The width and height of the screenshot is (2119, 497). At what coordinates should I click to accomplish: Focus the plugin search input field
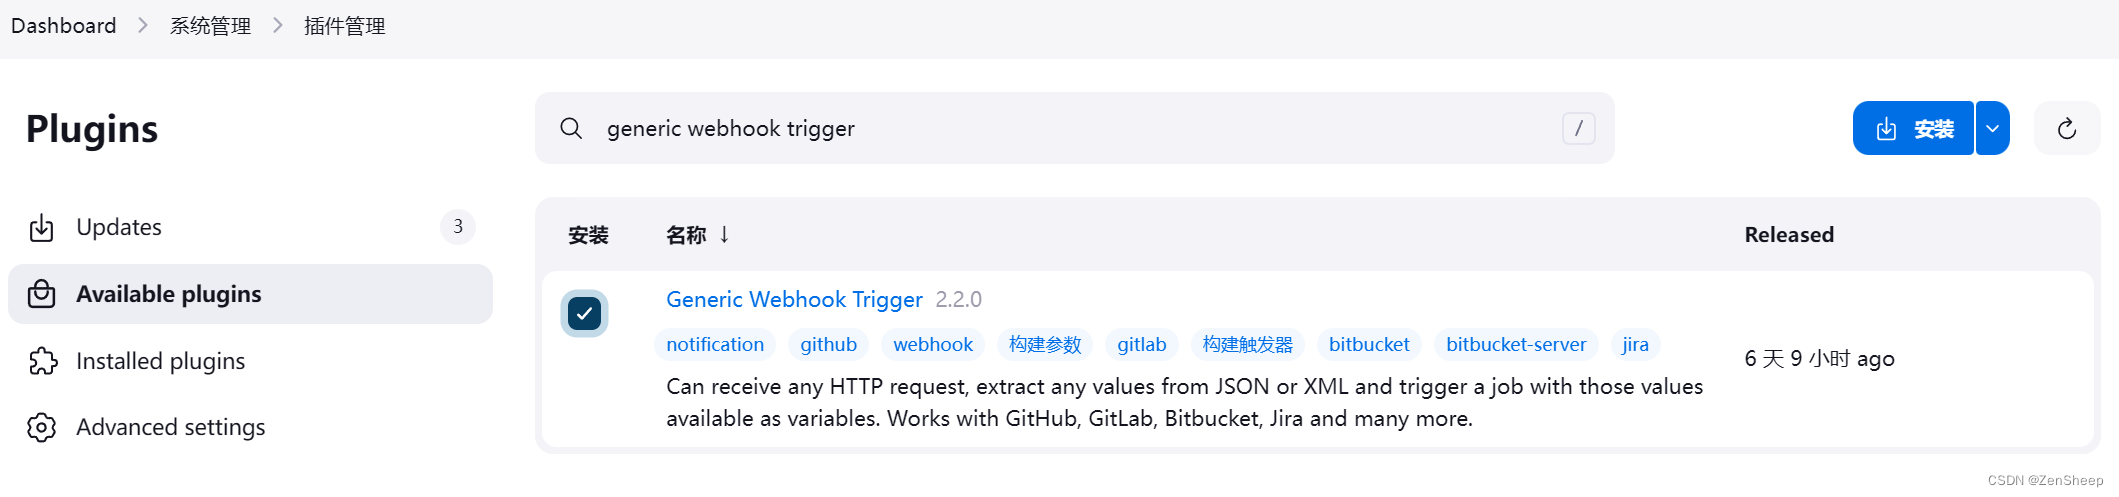click(1070, 128)
